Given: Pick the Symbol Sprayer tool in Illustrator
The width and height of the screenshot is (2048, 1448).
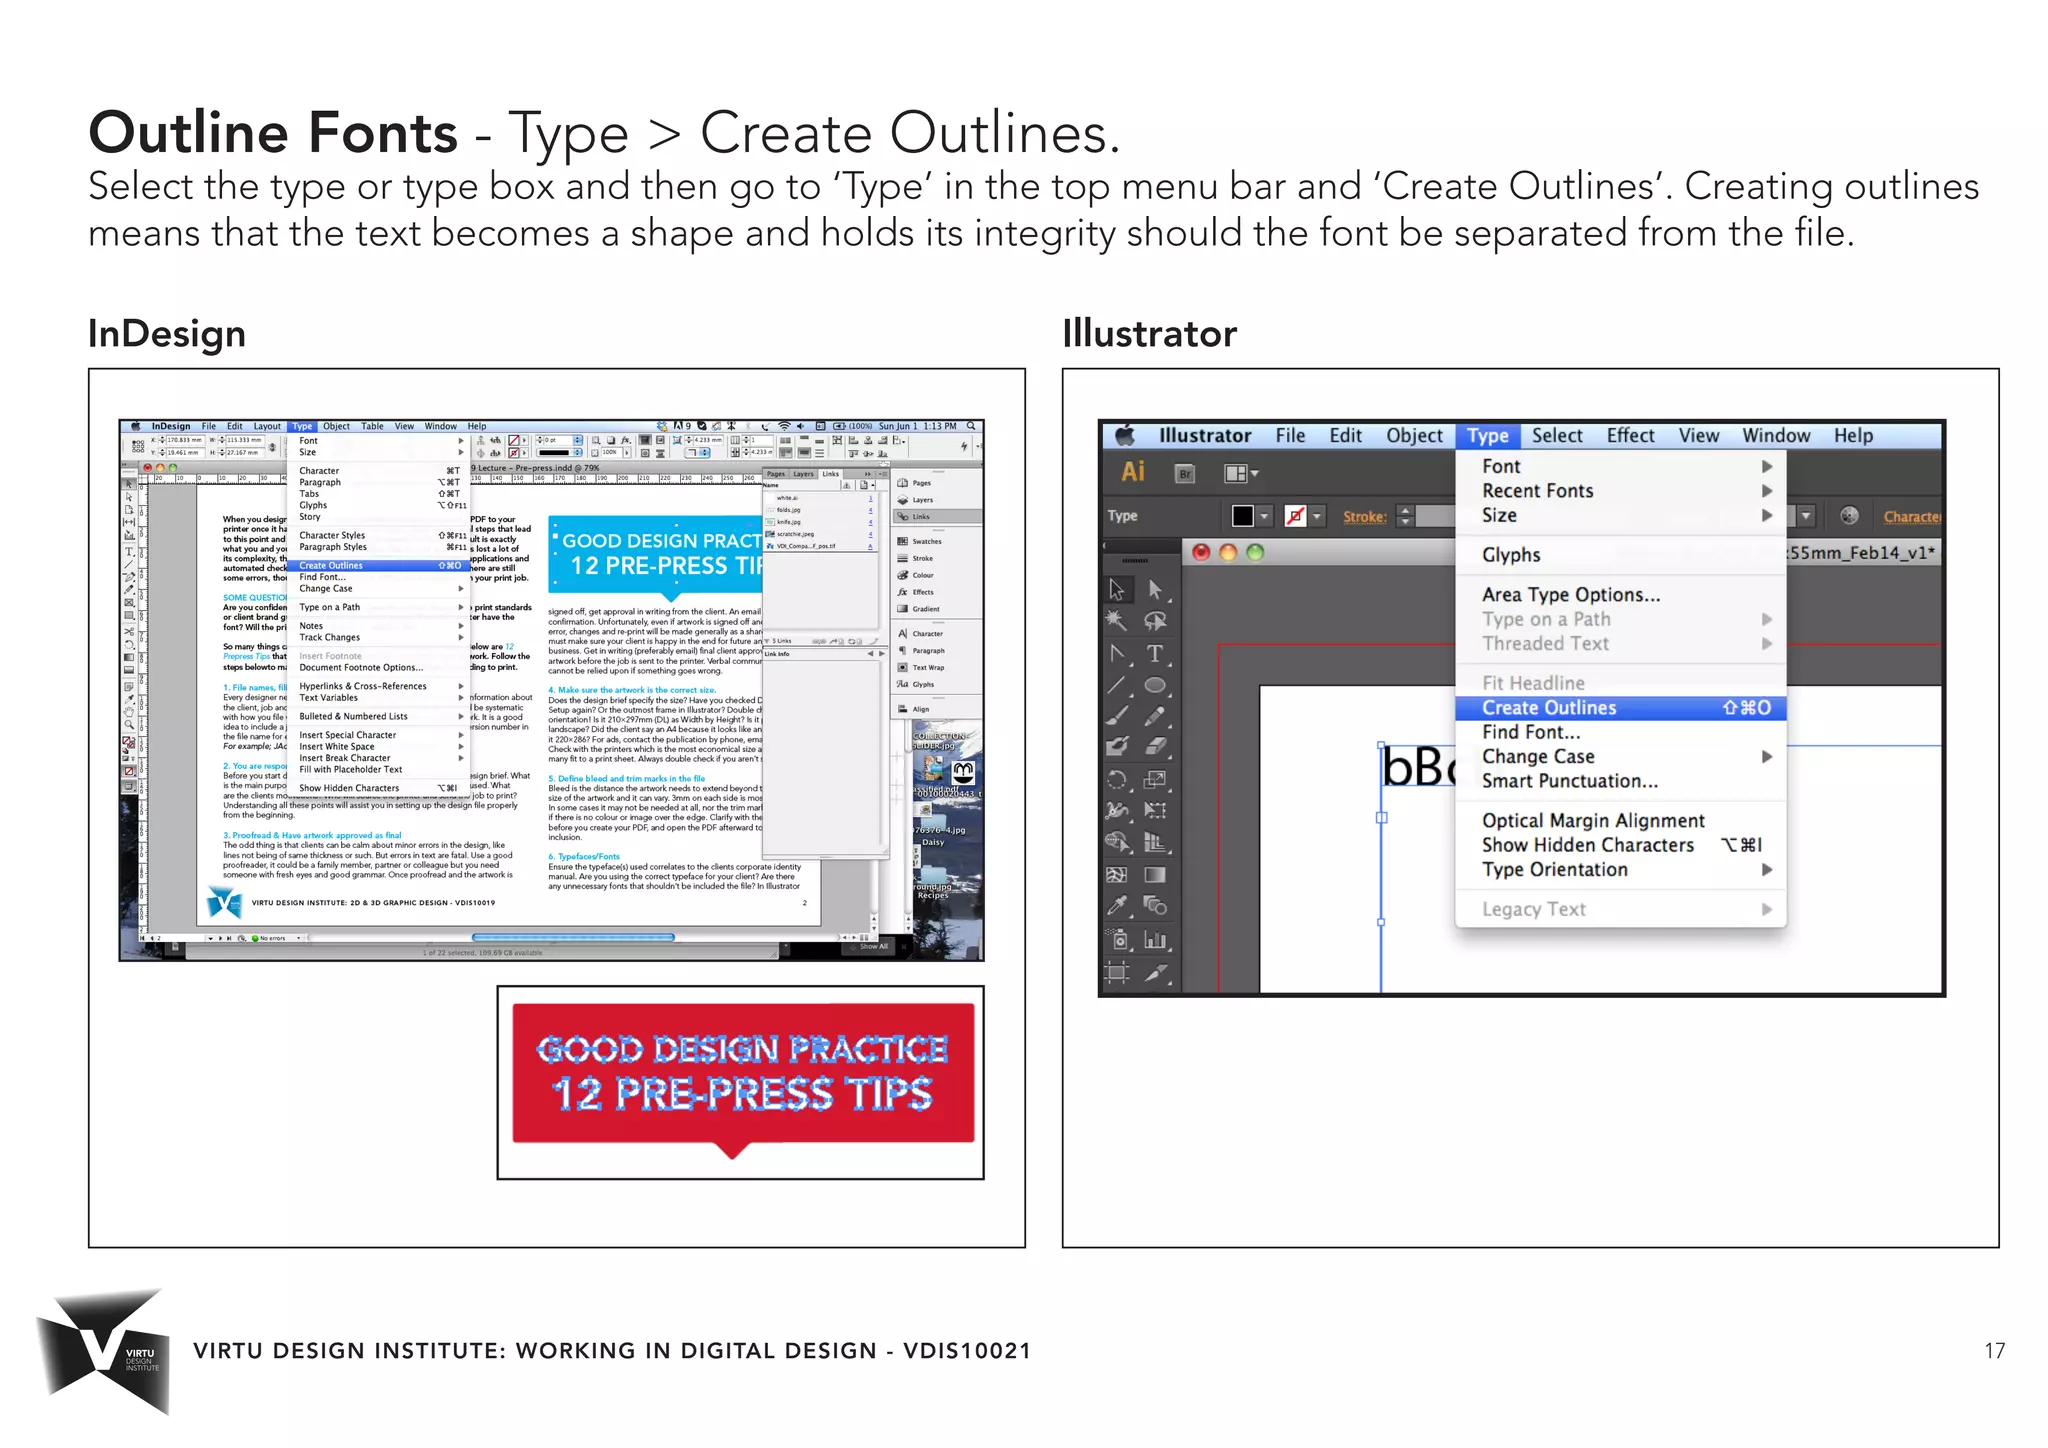Looking at the screenshot, I should [x=1117, y=939].
